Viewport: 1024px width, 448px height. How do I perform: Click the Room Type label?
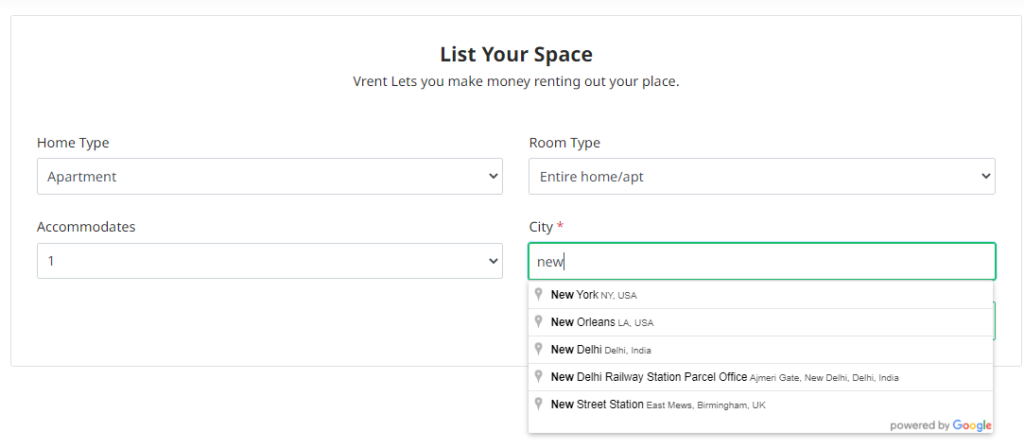pyautogui.click(x=564, y=143)
